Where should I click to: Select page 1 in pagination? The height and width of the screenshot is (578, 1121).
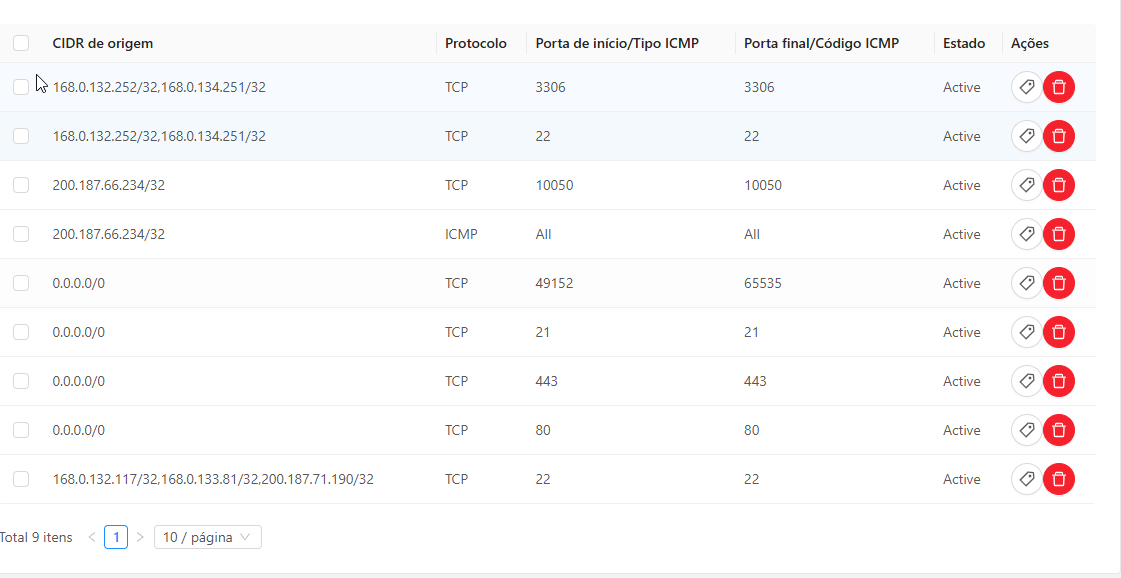coord(116,537)
